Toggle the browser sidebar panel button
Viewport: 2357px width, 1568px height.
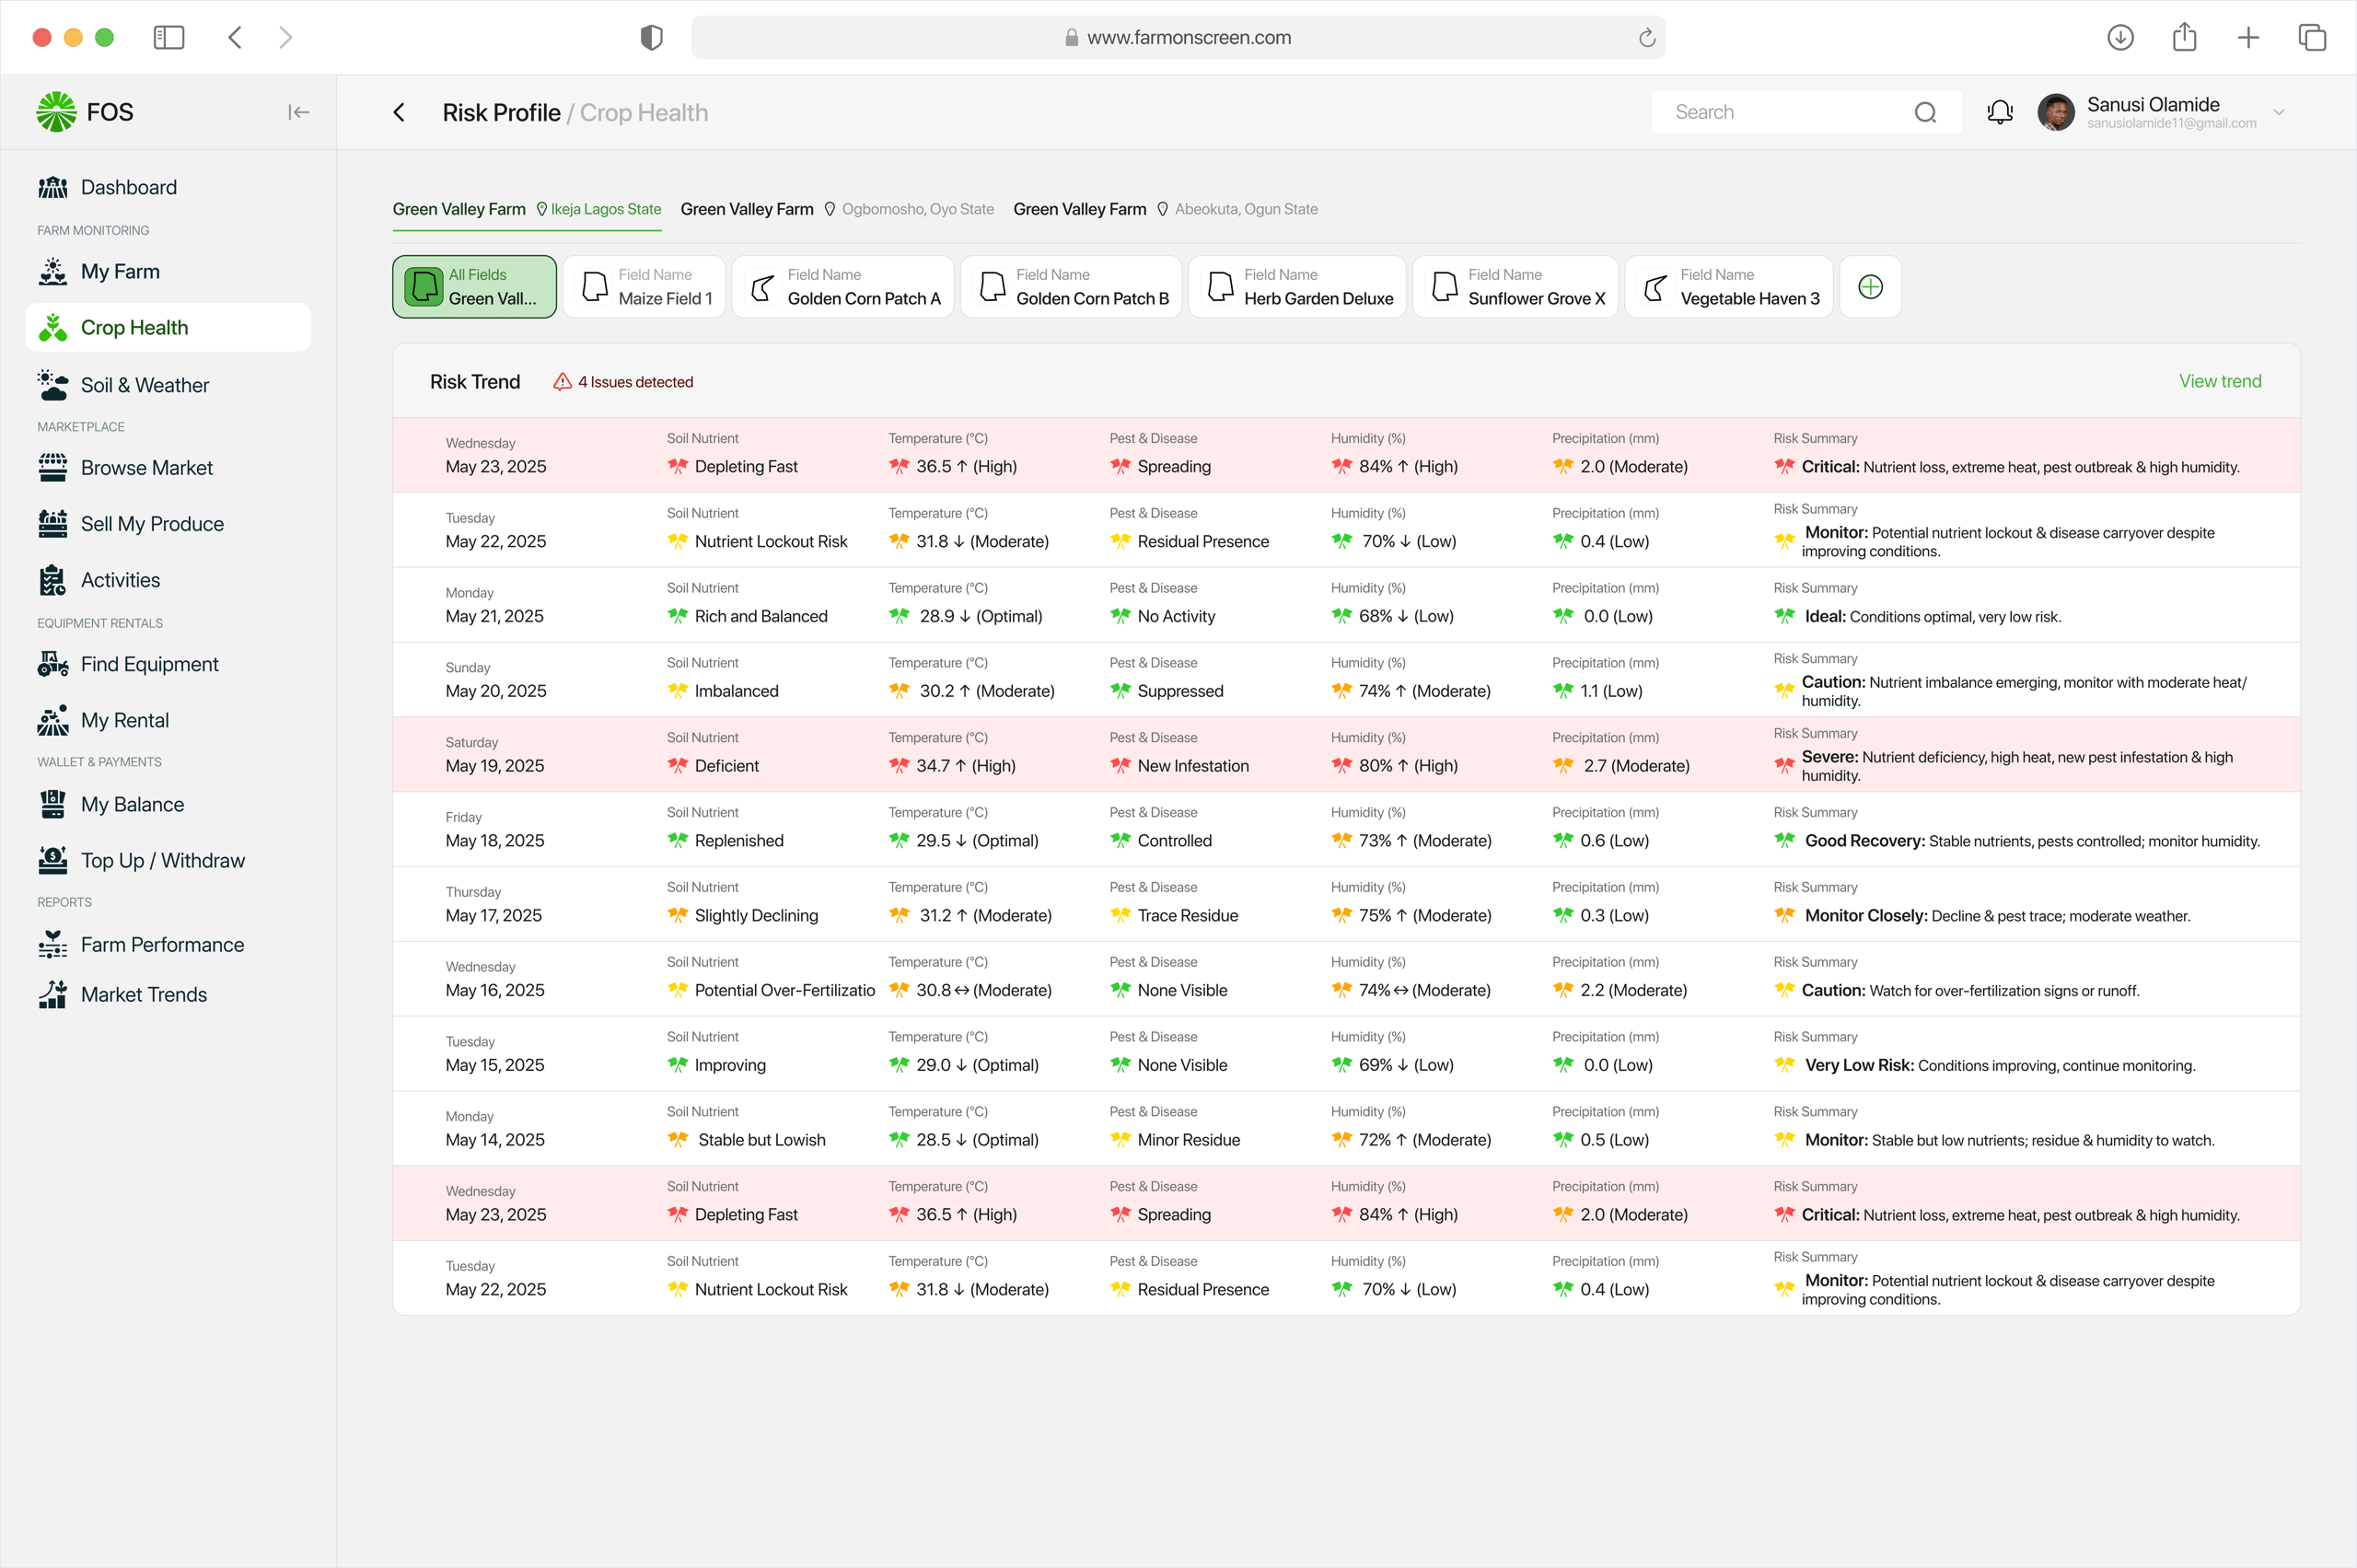coord(168,37)
